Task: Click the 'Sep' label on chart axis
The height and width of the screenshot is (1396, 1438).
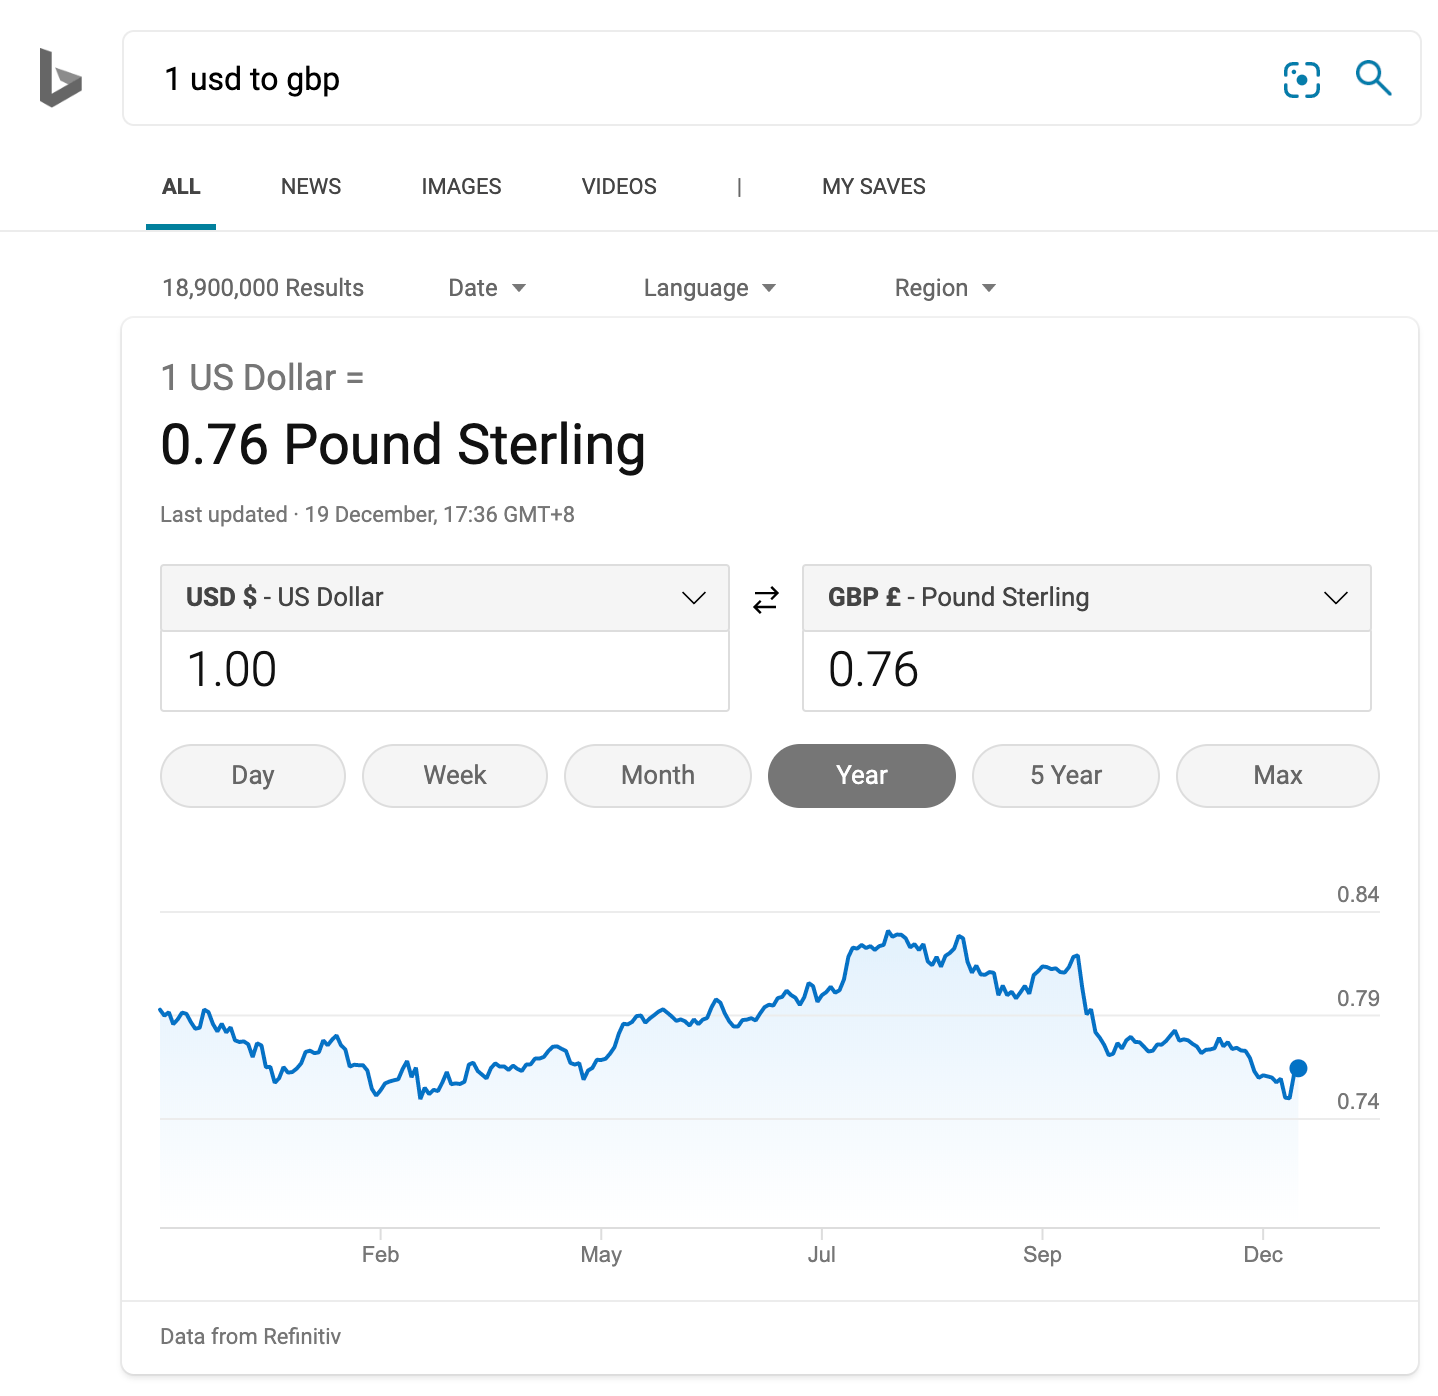Action: coord(1042,1255)
